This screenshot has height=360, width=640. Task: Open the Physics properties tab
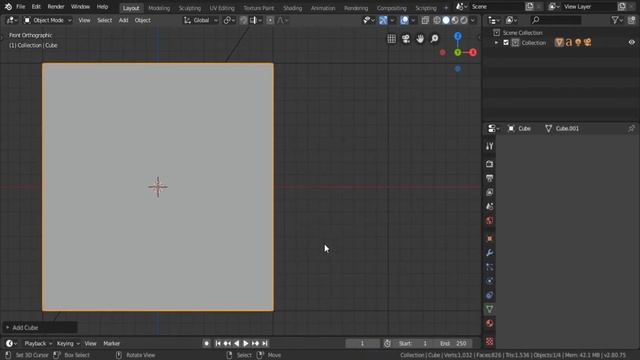point(489,281)
